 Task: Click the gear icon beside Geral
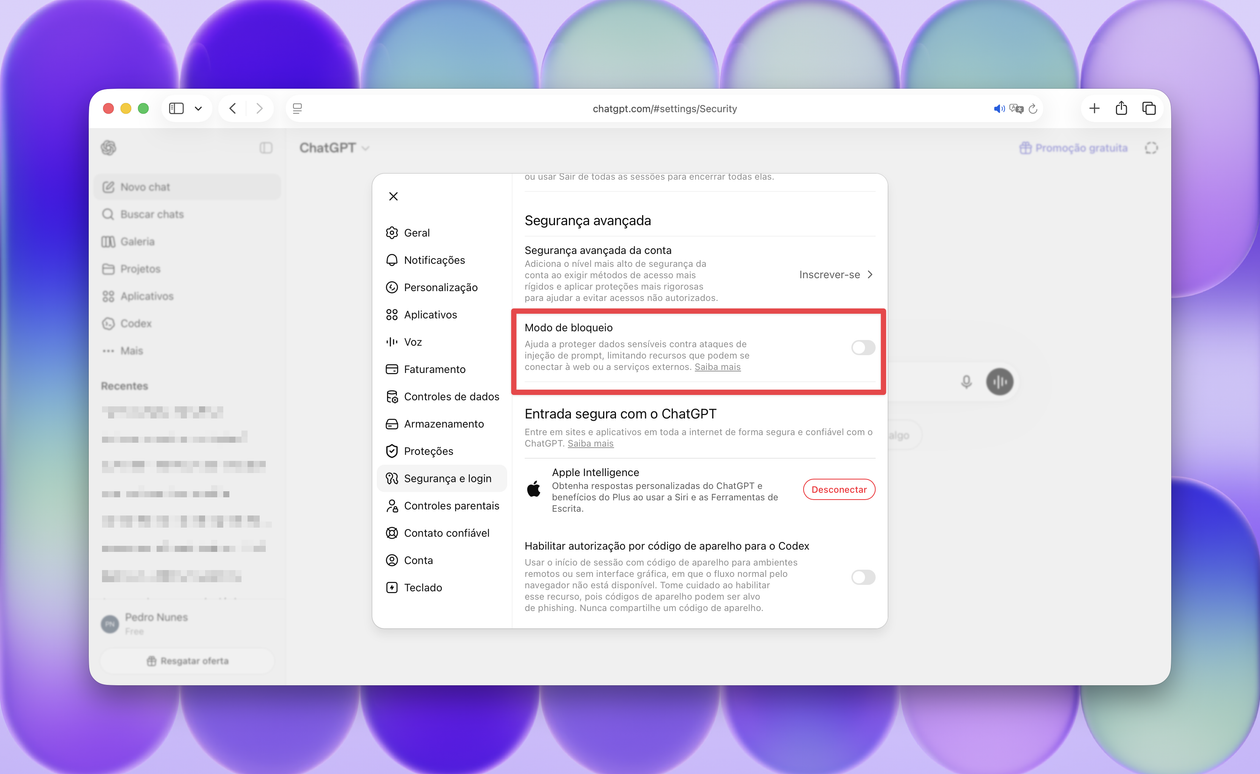pos(392,233)
